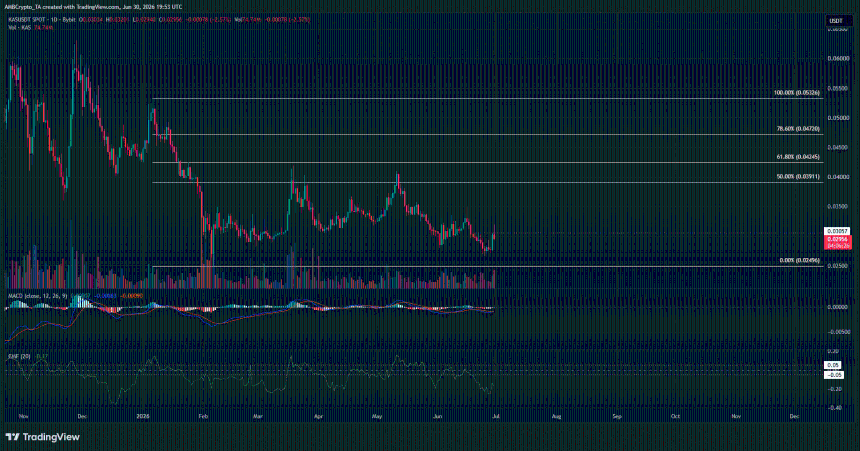This screenshot has width=860, height=451.
Task: Click the 0.05000 price axis value
Action: [x=838, y=117]
